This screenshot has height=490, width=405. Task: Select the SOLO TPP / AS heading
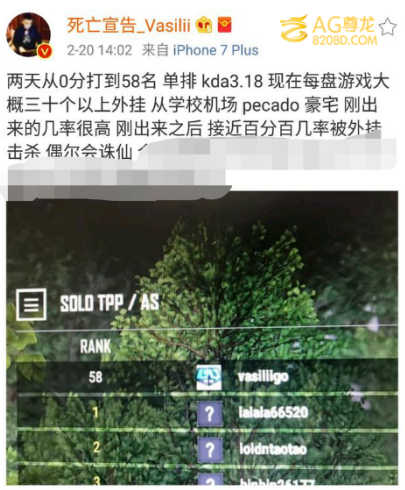point(109,303)
